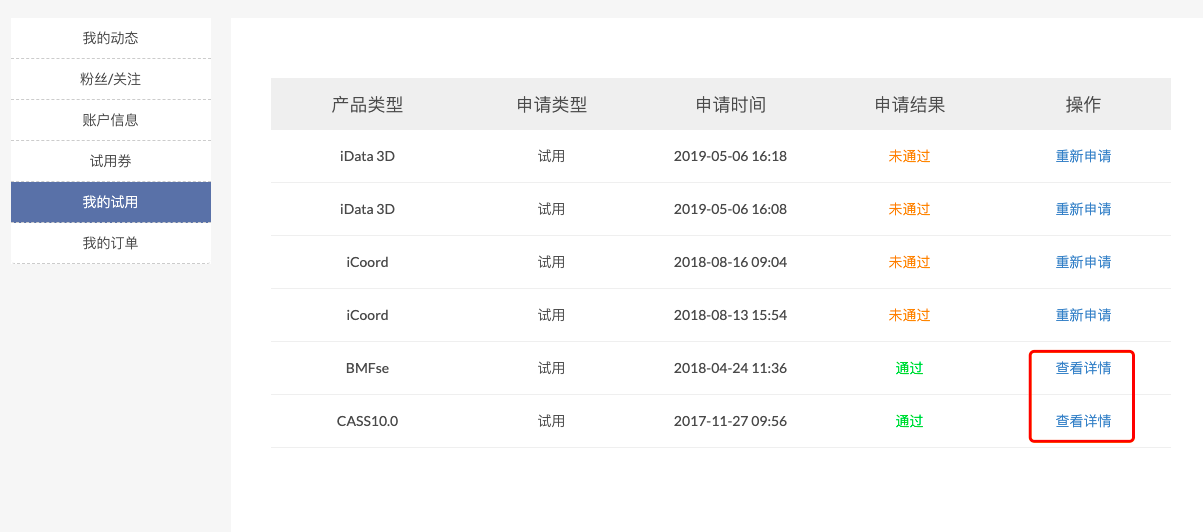1203x532 pixels.
Task: Click 重新申请 for iData 3D 16:18 application
Action: tap(1083, 156)
